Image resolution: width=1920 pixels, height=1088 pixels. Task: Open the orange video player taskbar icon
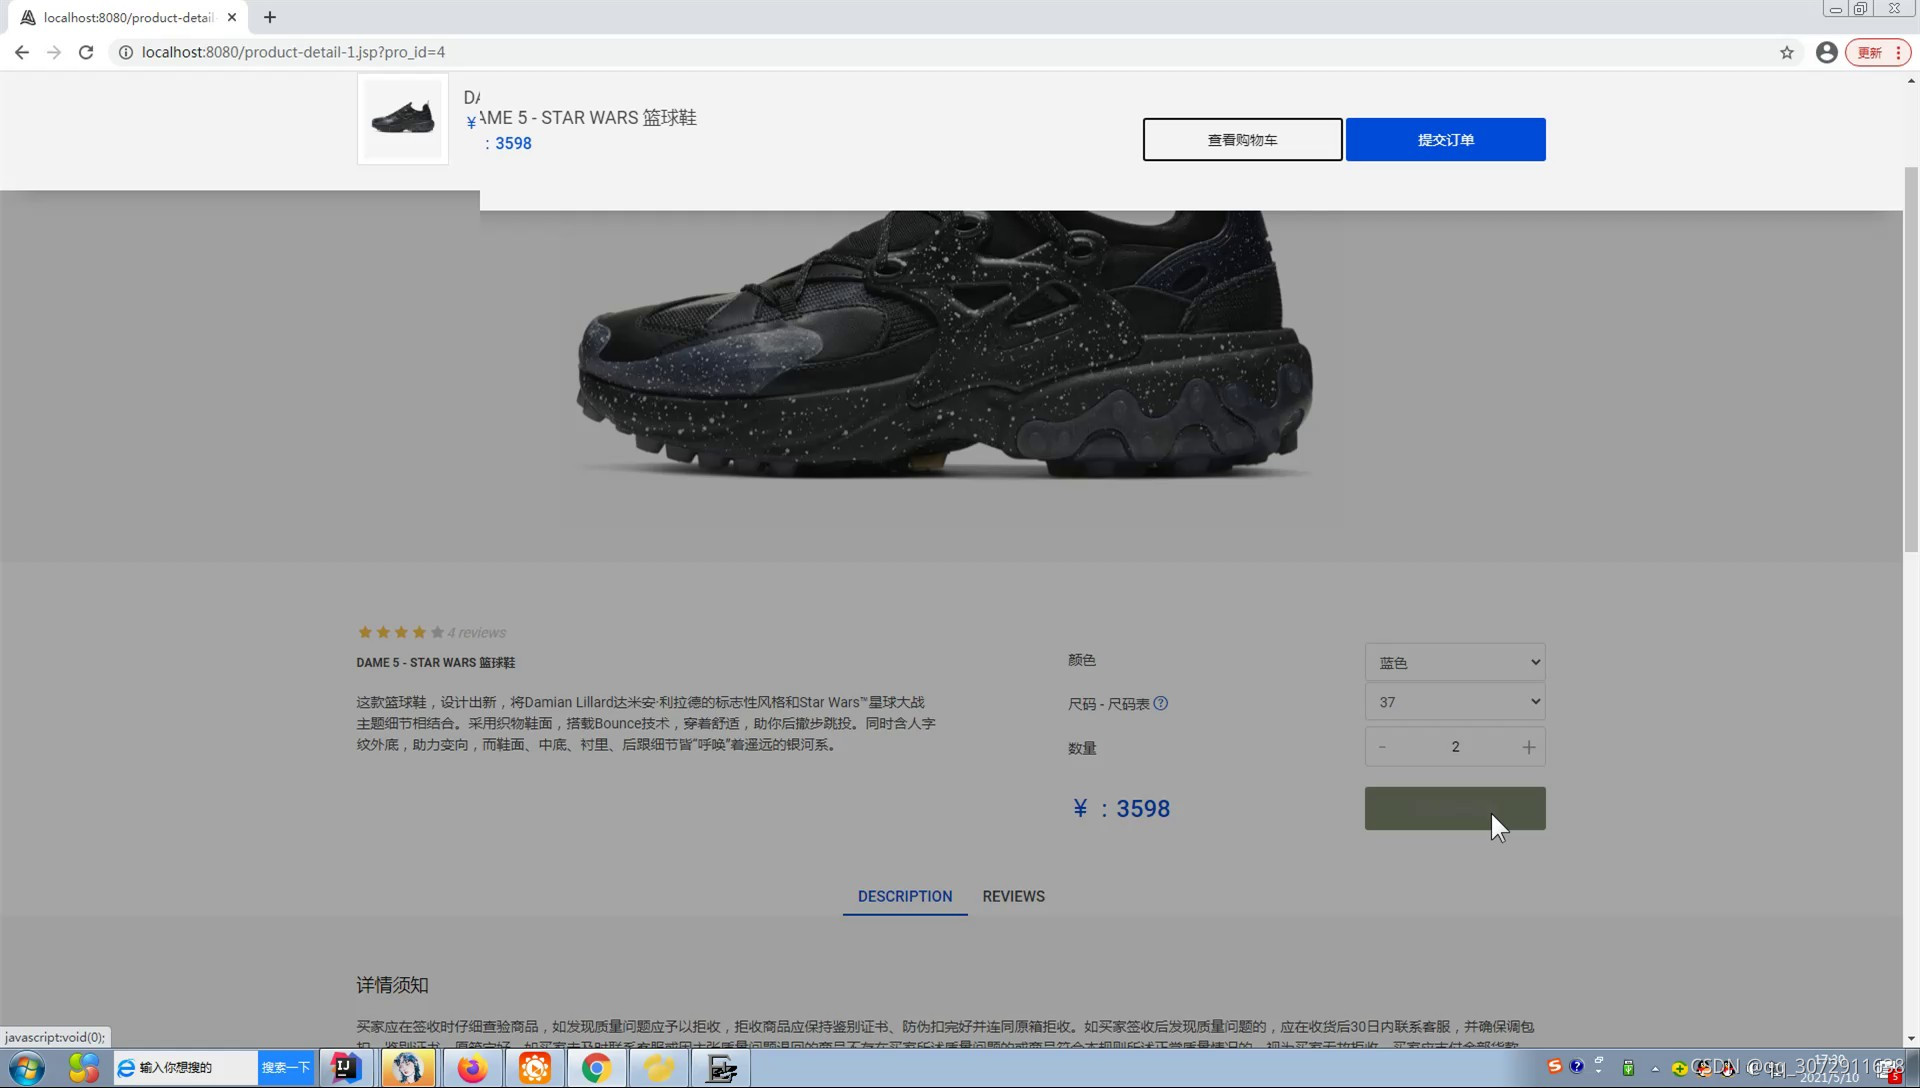pos(534,1068)
